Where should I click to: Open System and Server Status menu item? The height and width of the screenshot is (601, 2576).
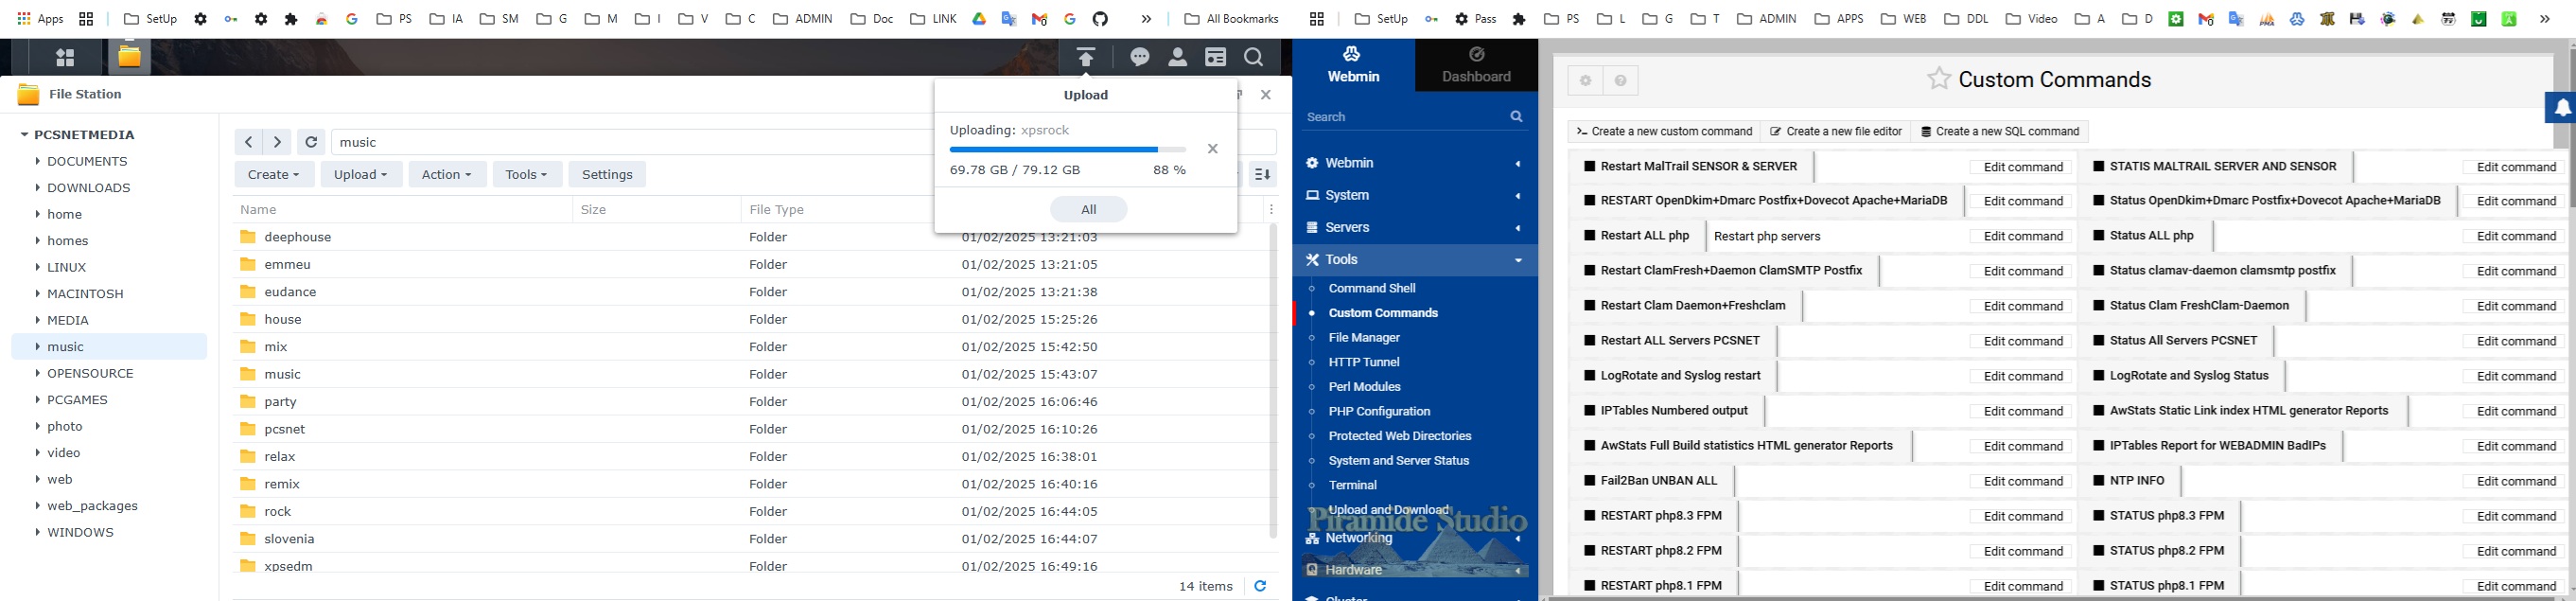coord(1398,461)
